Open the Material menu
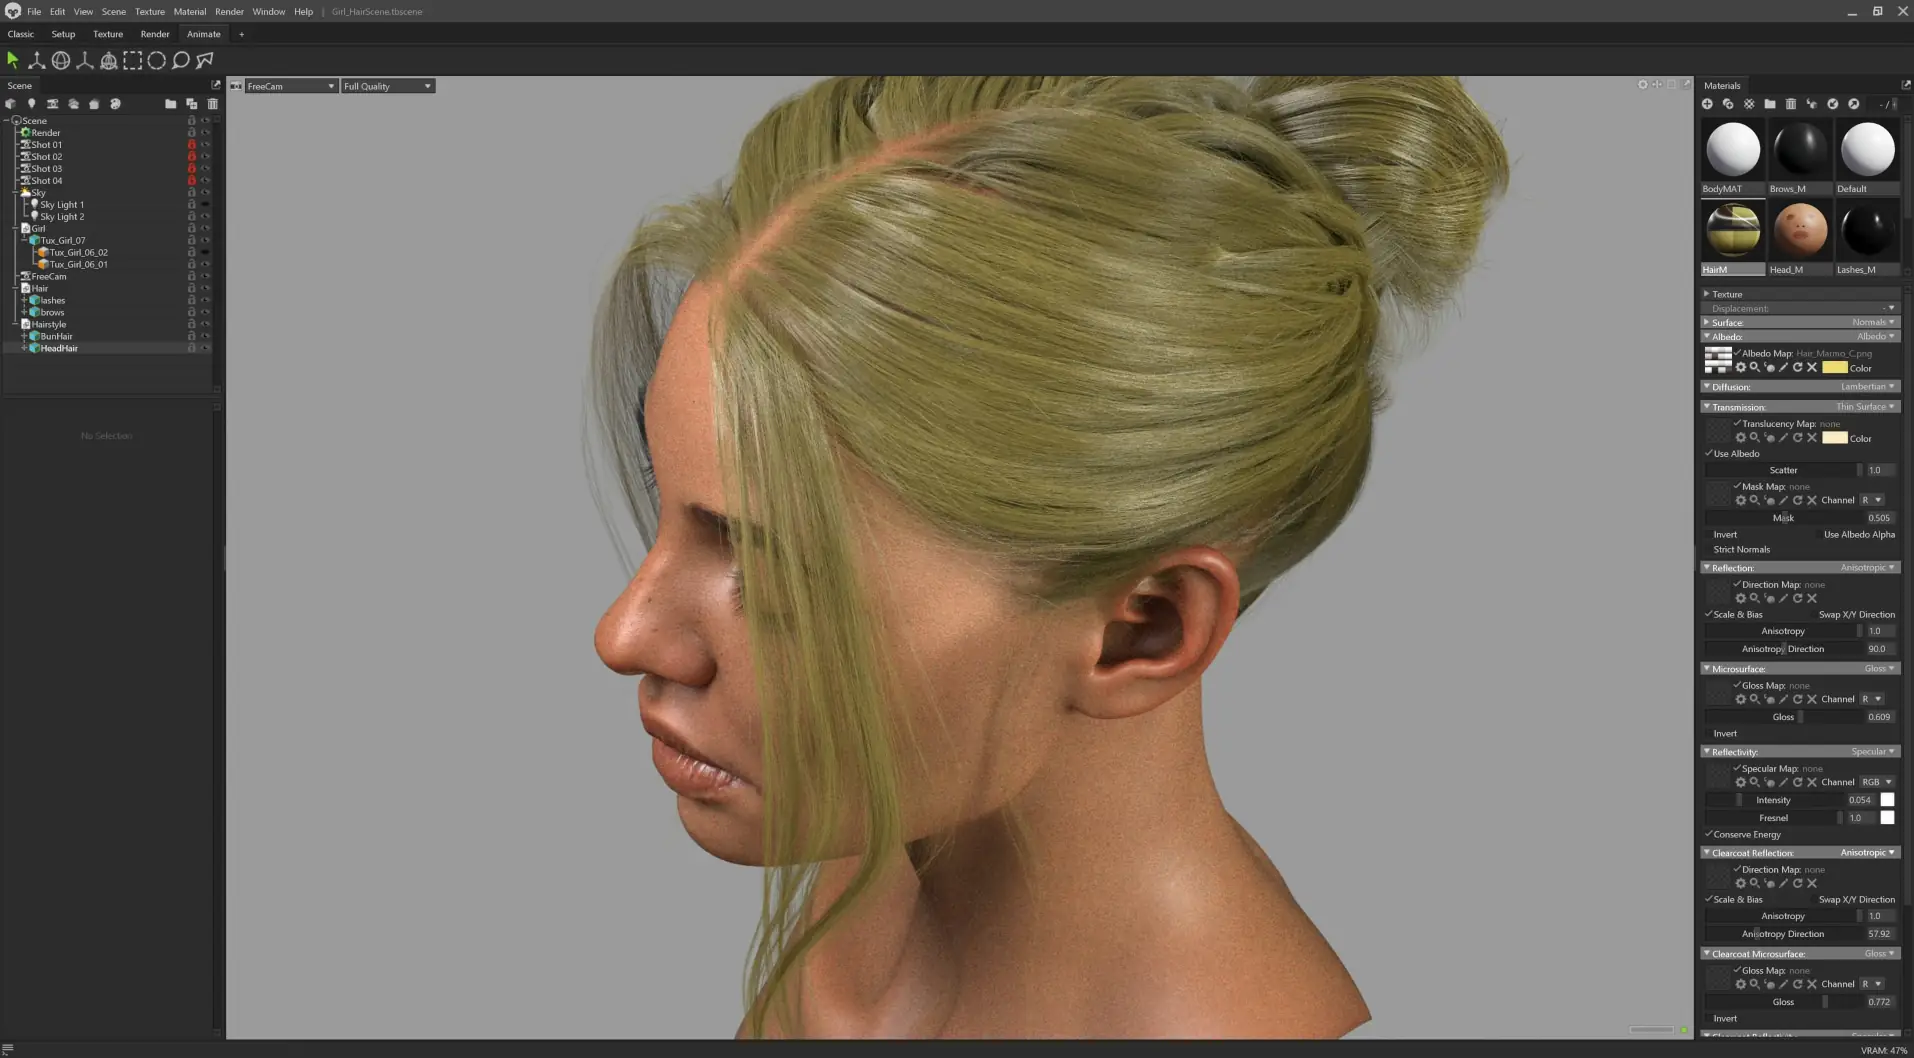Image resolution: width=1914 pixels, height=1058 pixels. coord(190,12)
